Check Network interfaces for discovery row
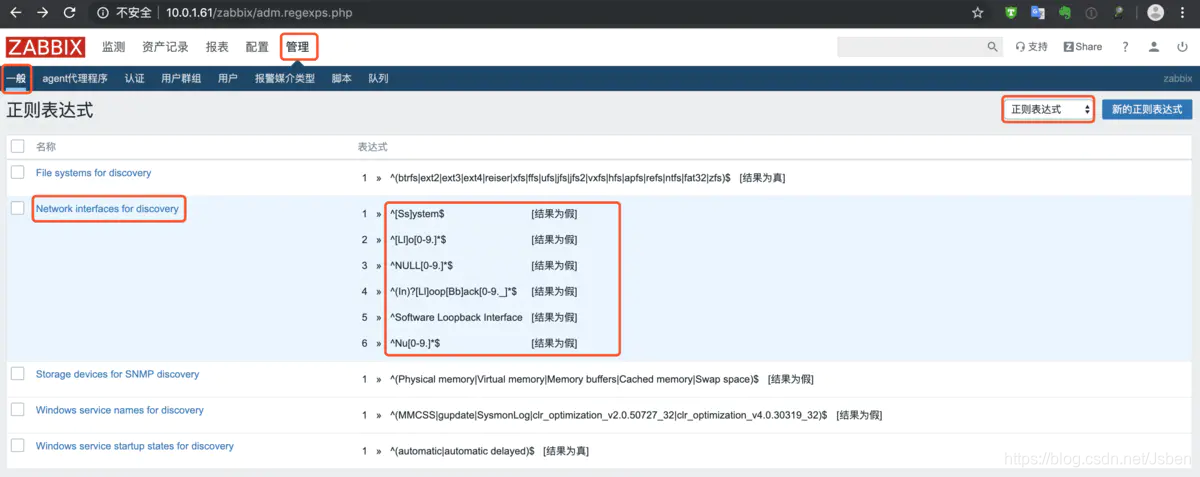The width and height of the screenshot is (1200, 477). click(17, 208)
